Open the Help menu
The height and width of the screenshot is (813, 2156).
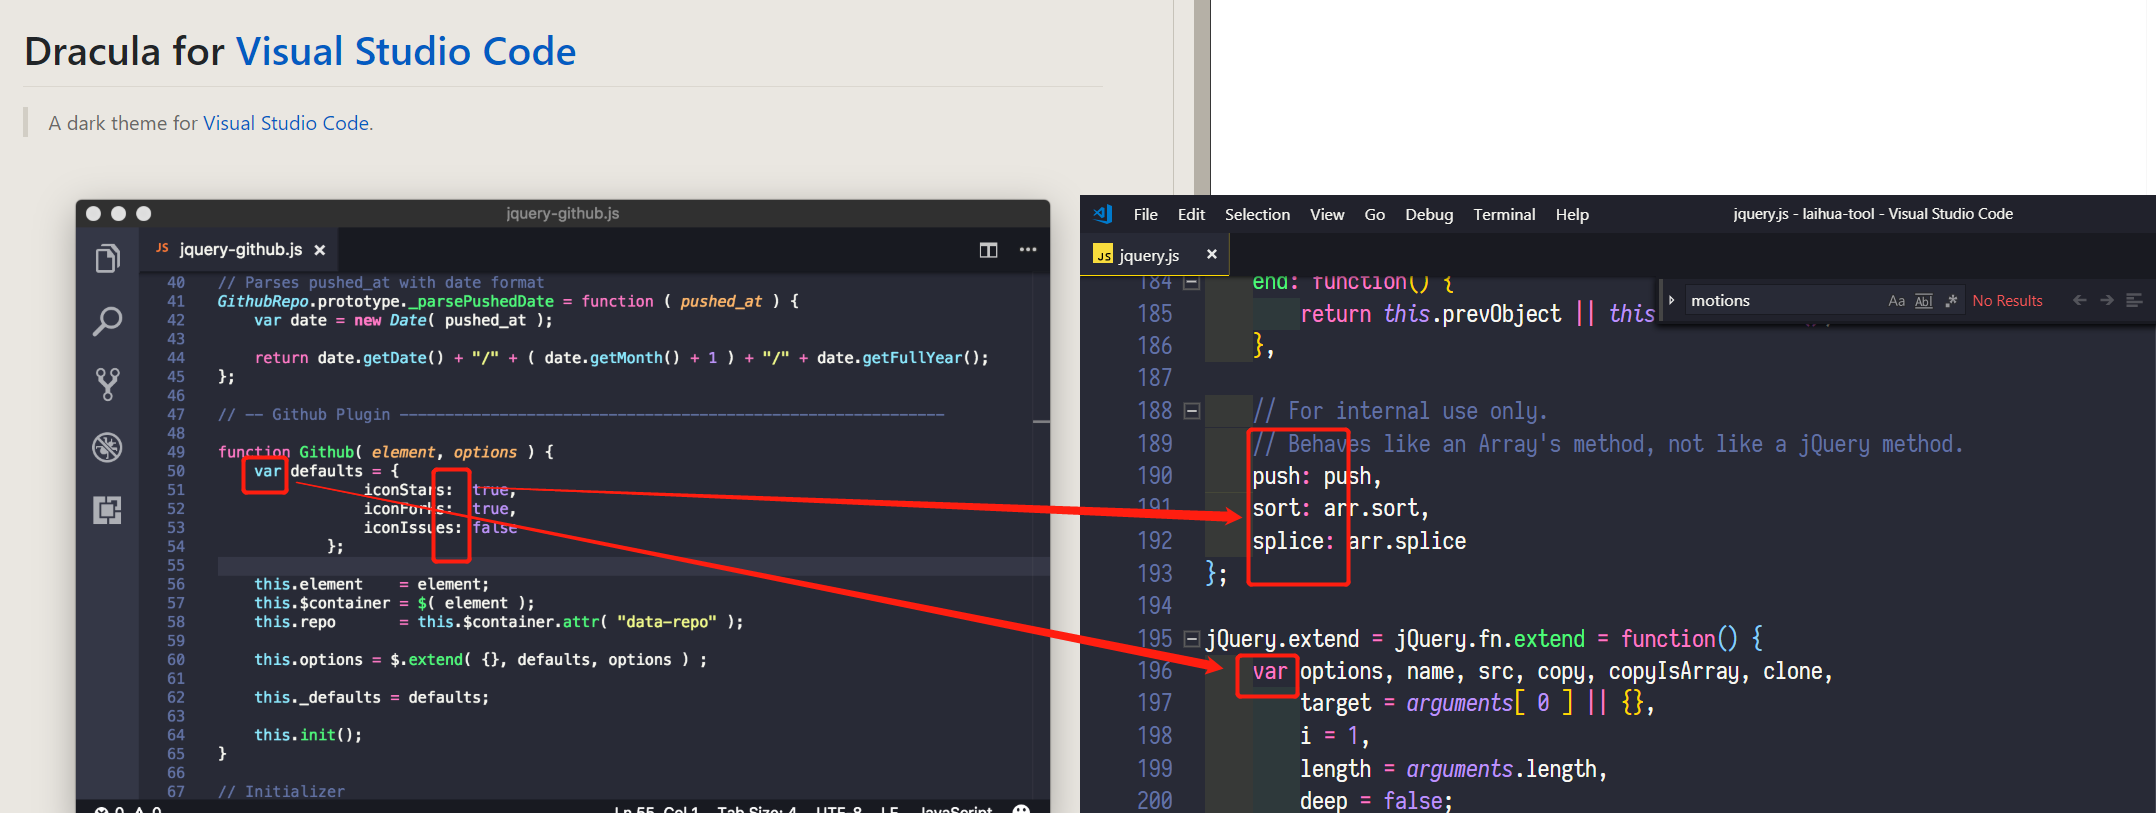(x=1572, y=214)
